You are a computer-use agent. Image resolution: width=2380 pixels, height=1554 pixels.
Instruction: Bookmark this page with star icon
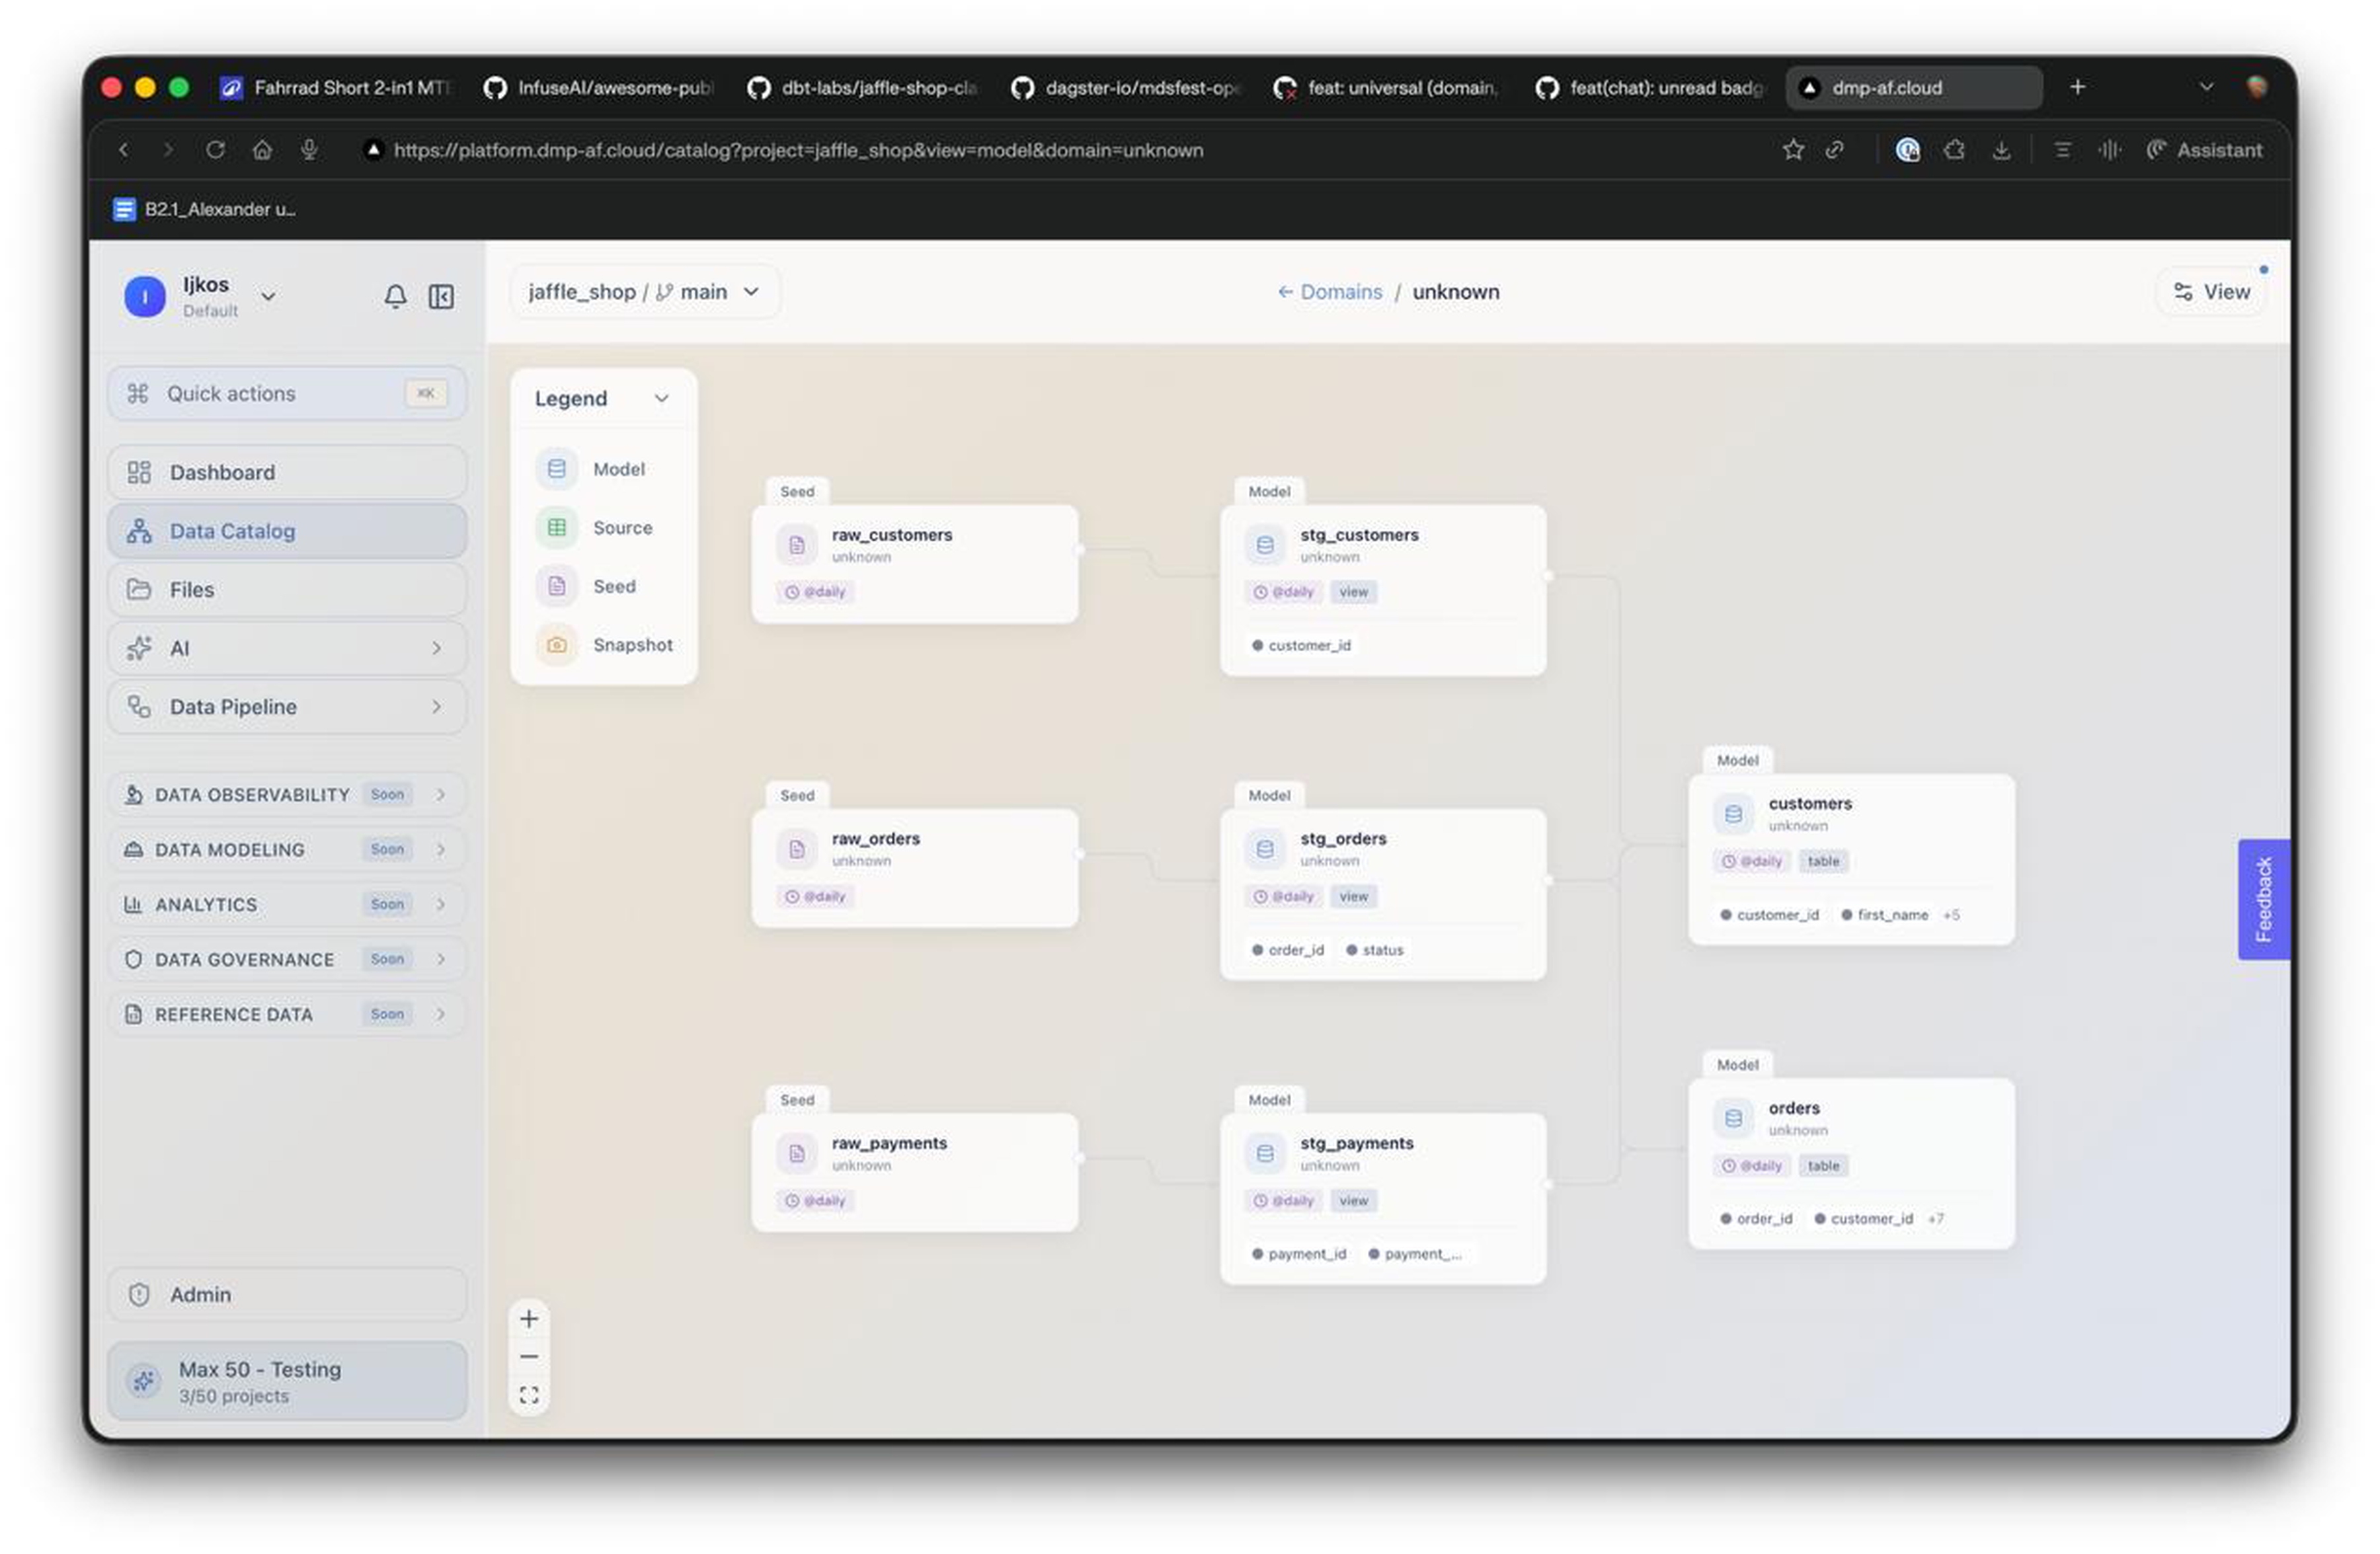click(1793, 150)
